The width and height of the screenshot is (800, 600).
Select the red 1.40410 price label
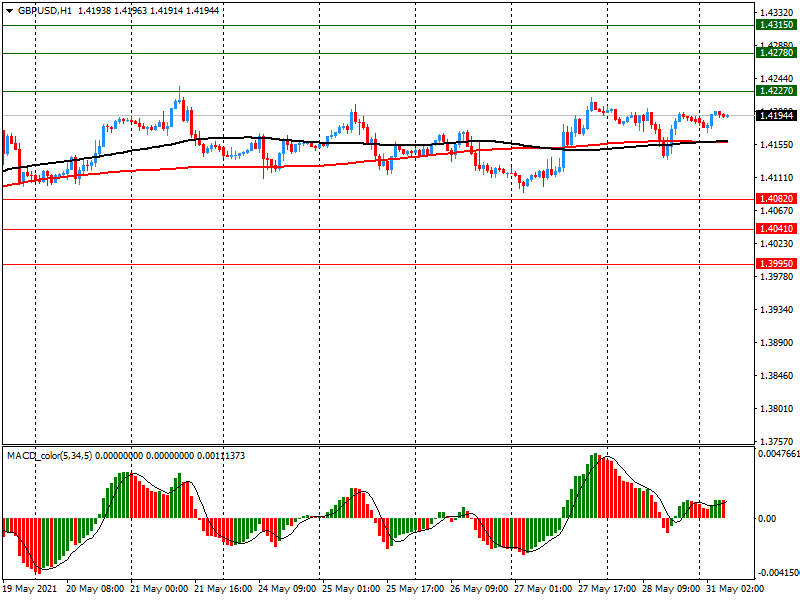click(775, 229)
